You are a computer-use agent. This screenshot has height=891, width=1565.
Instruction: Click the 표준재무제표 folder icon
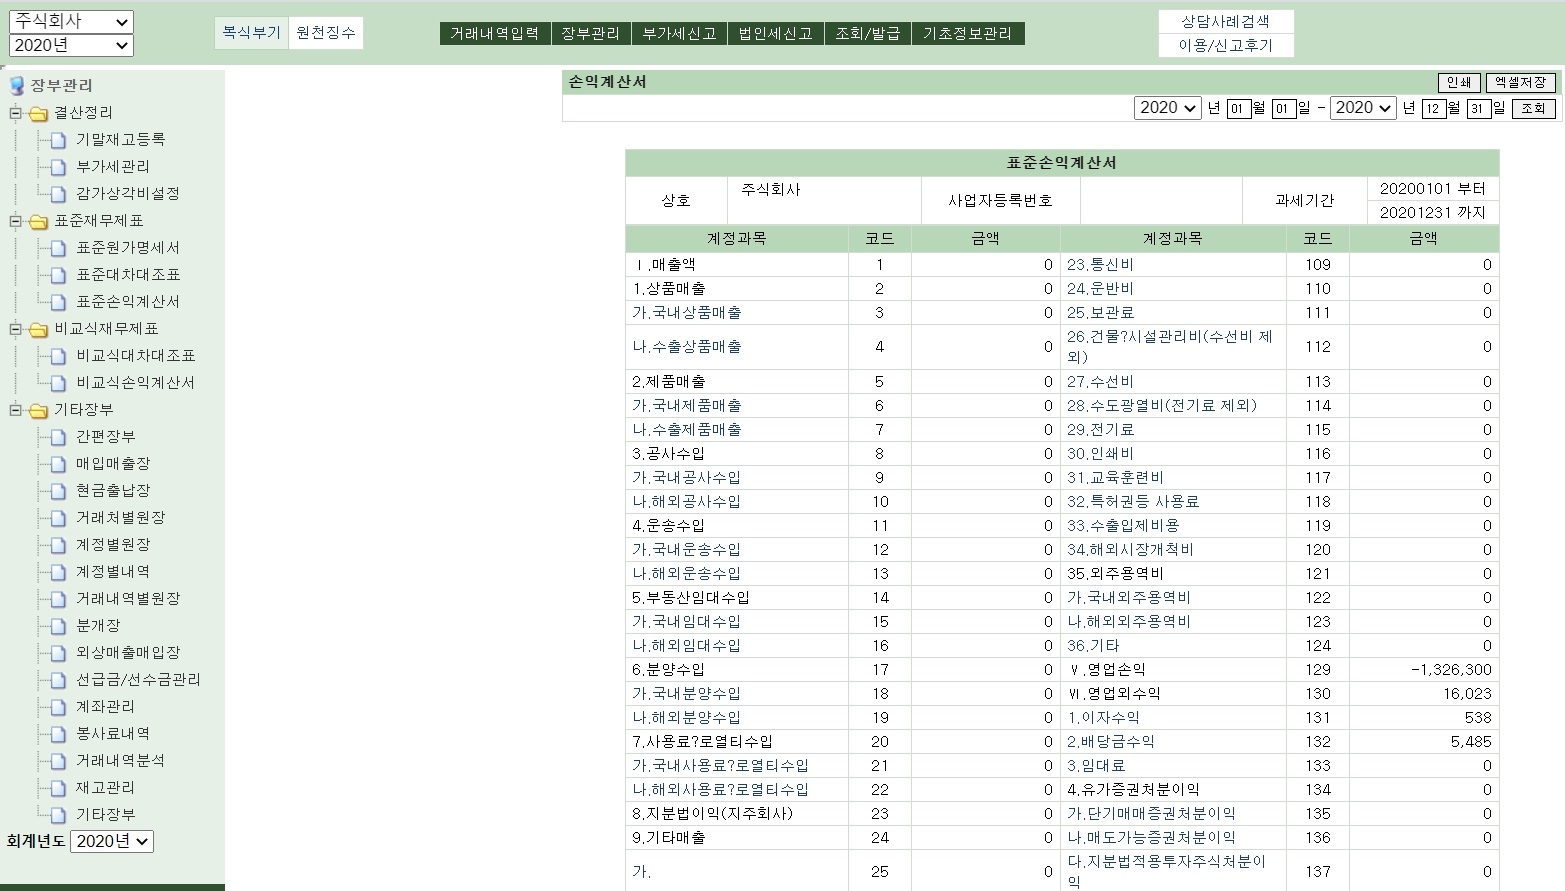click(x=38, y=221)
